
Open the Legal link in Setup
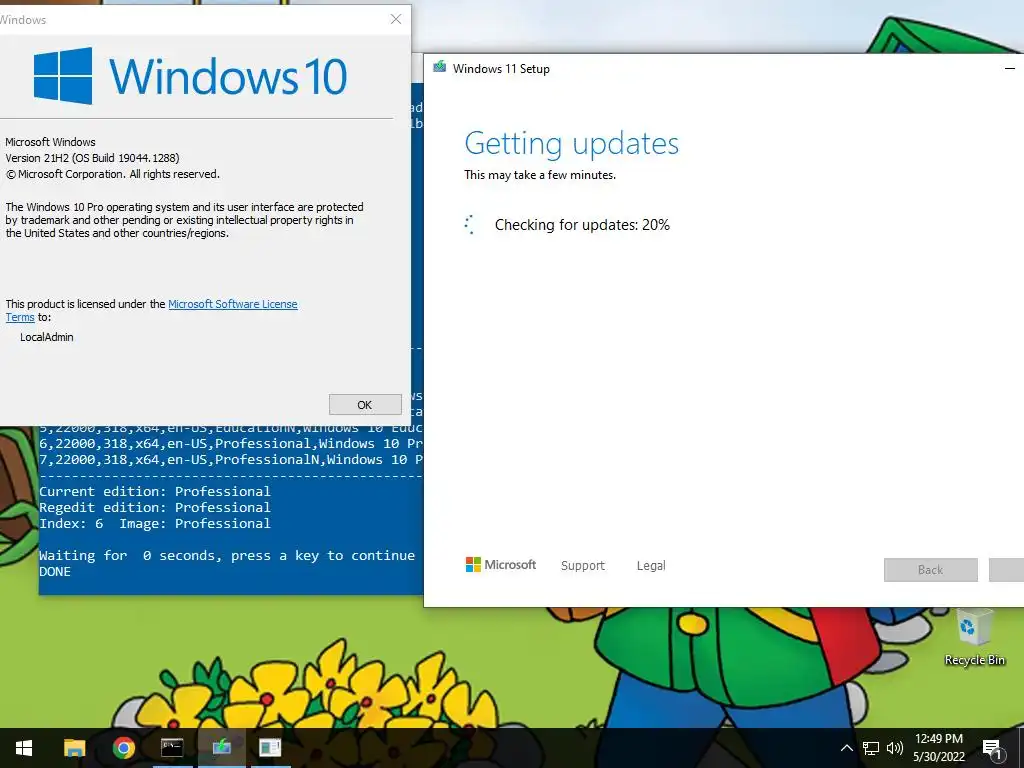651,566
